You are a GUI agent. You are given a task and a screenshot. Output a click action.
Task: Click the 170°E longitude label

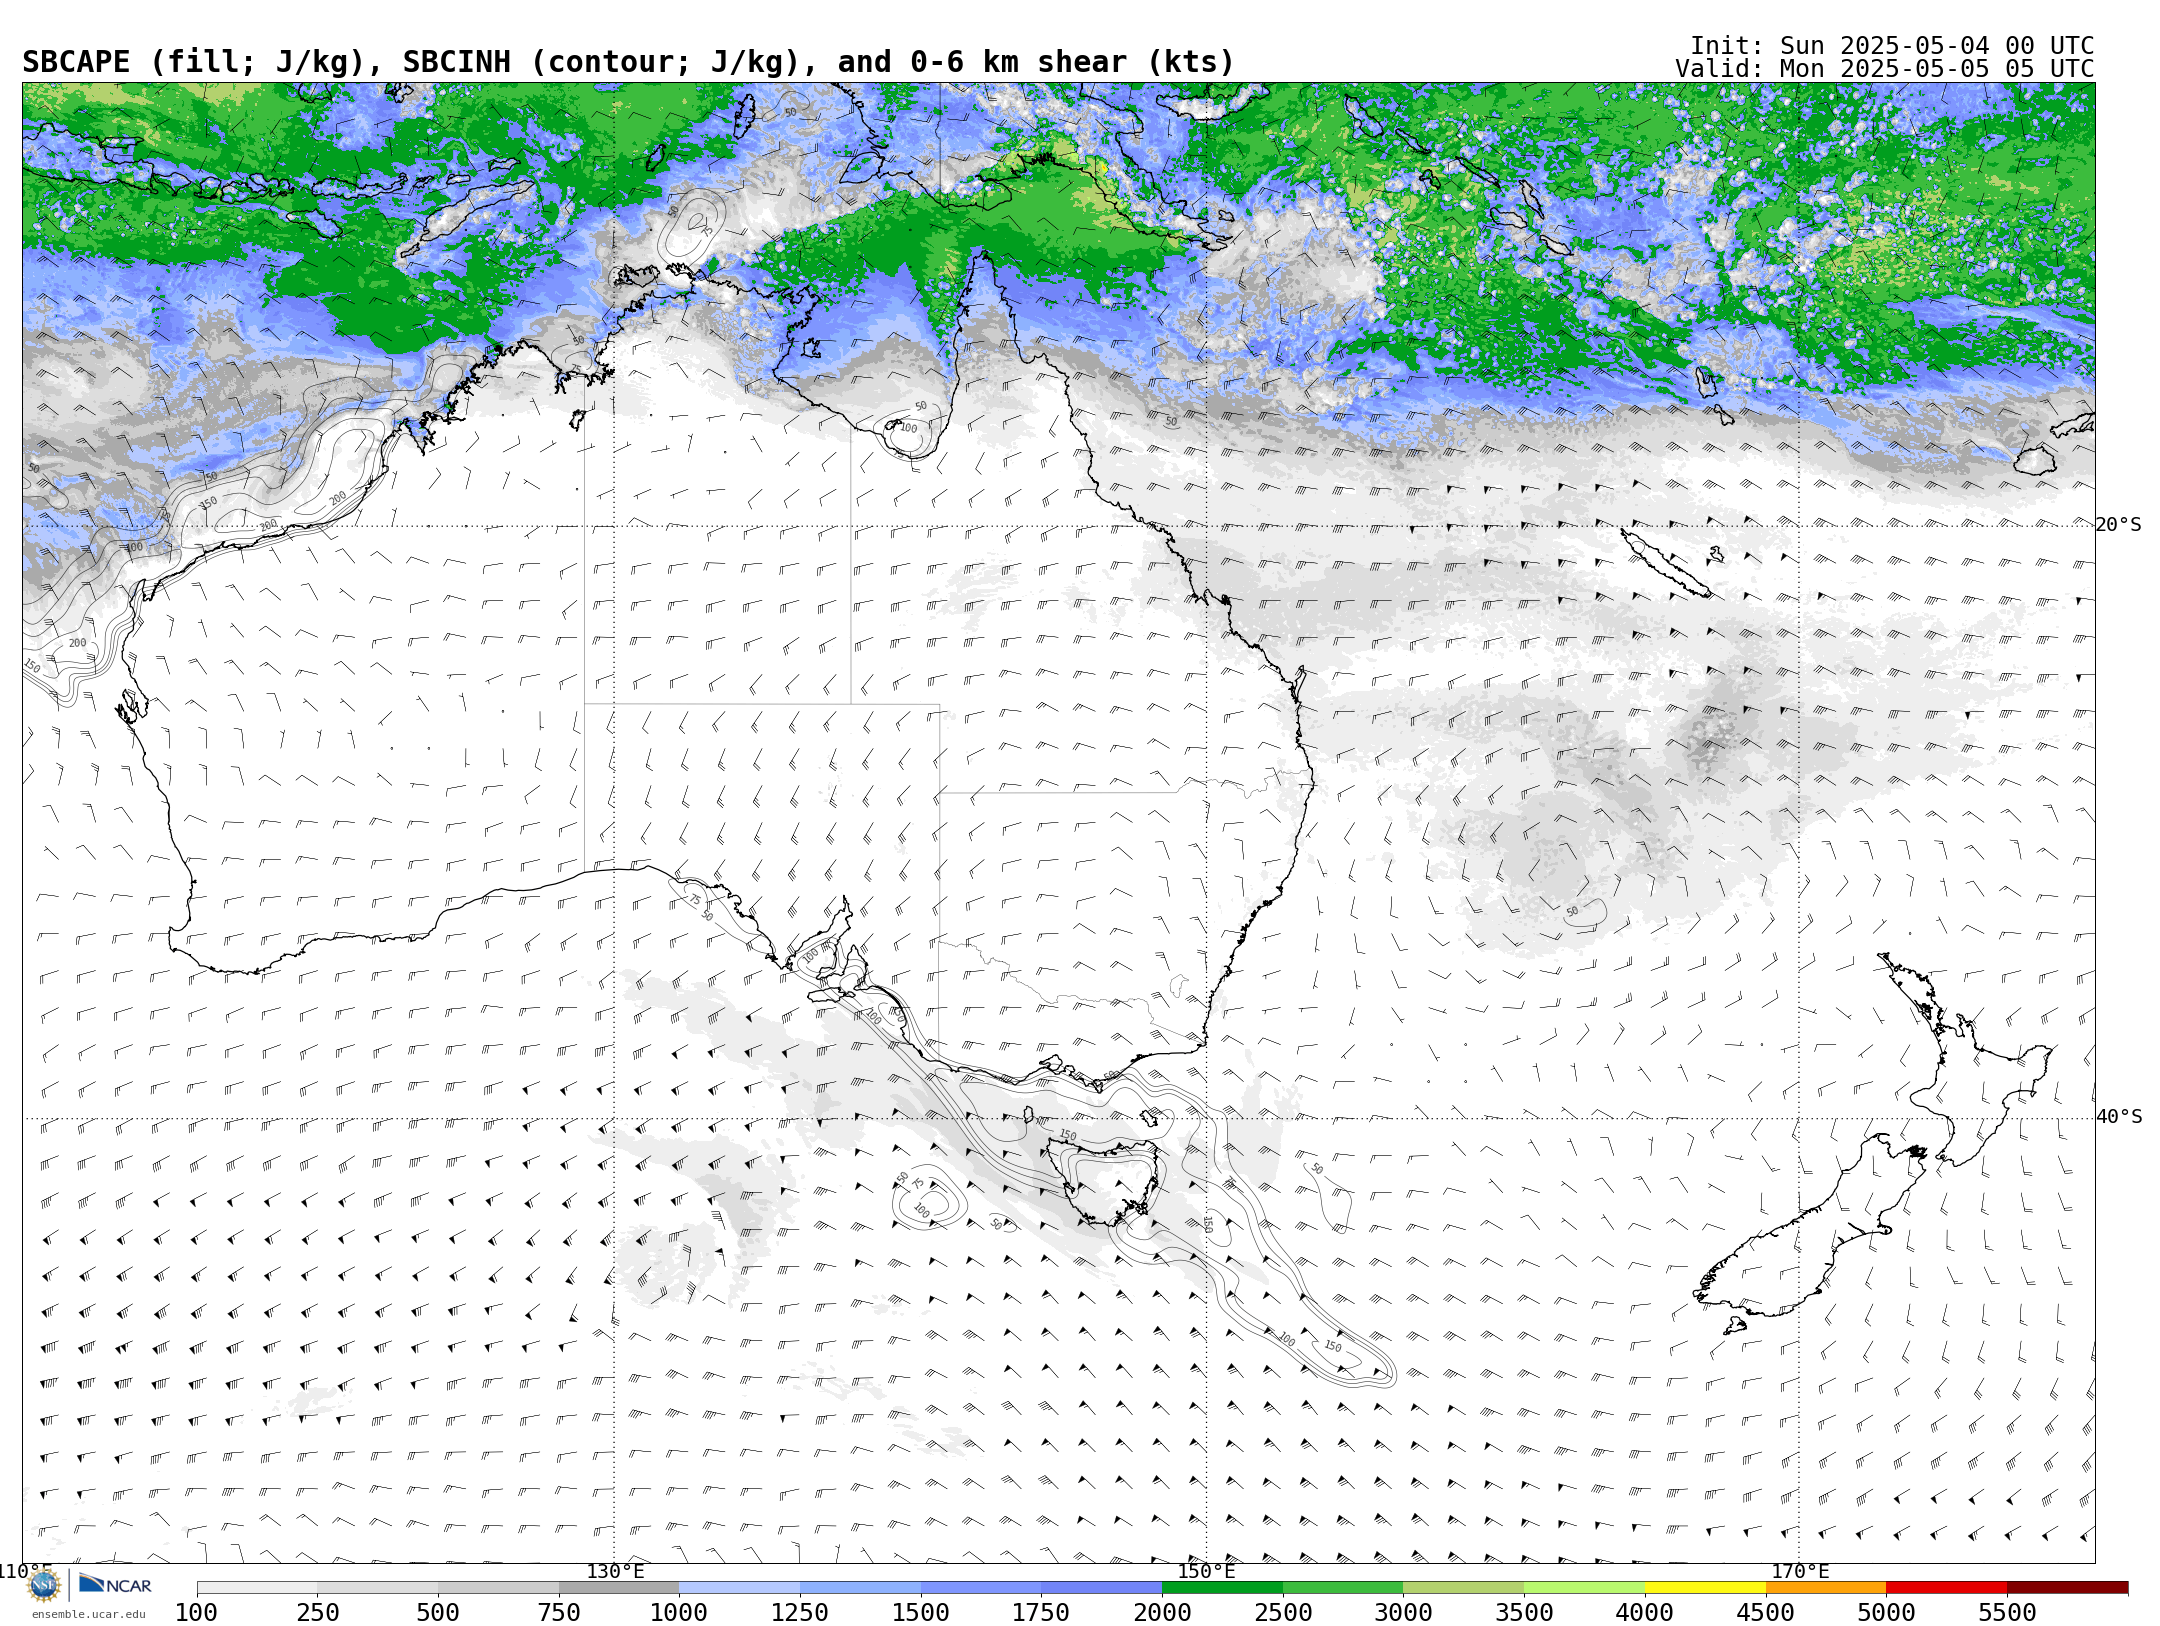point(1800,1571)
